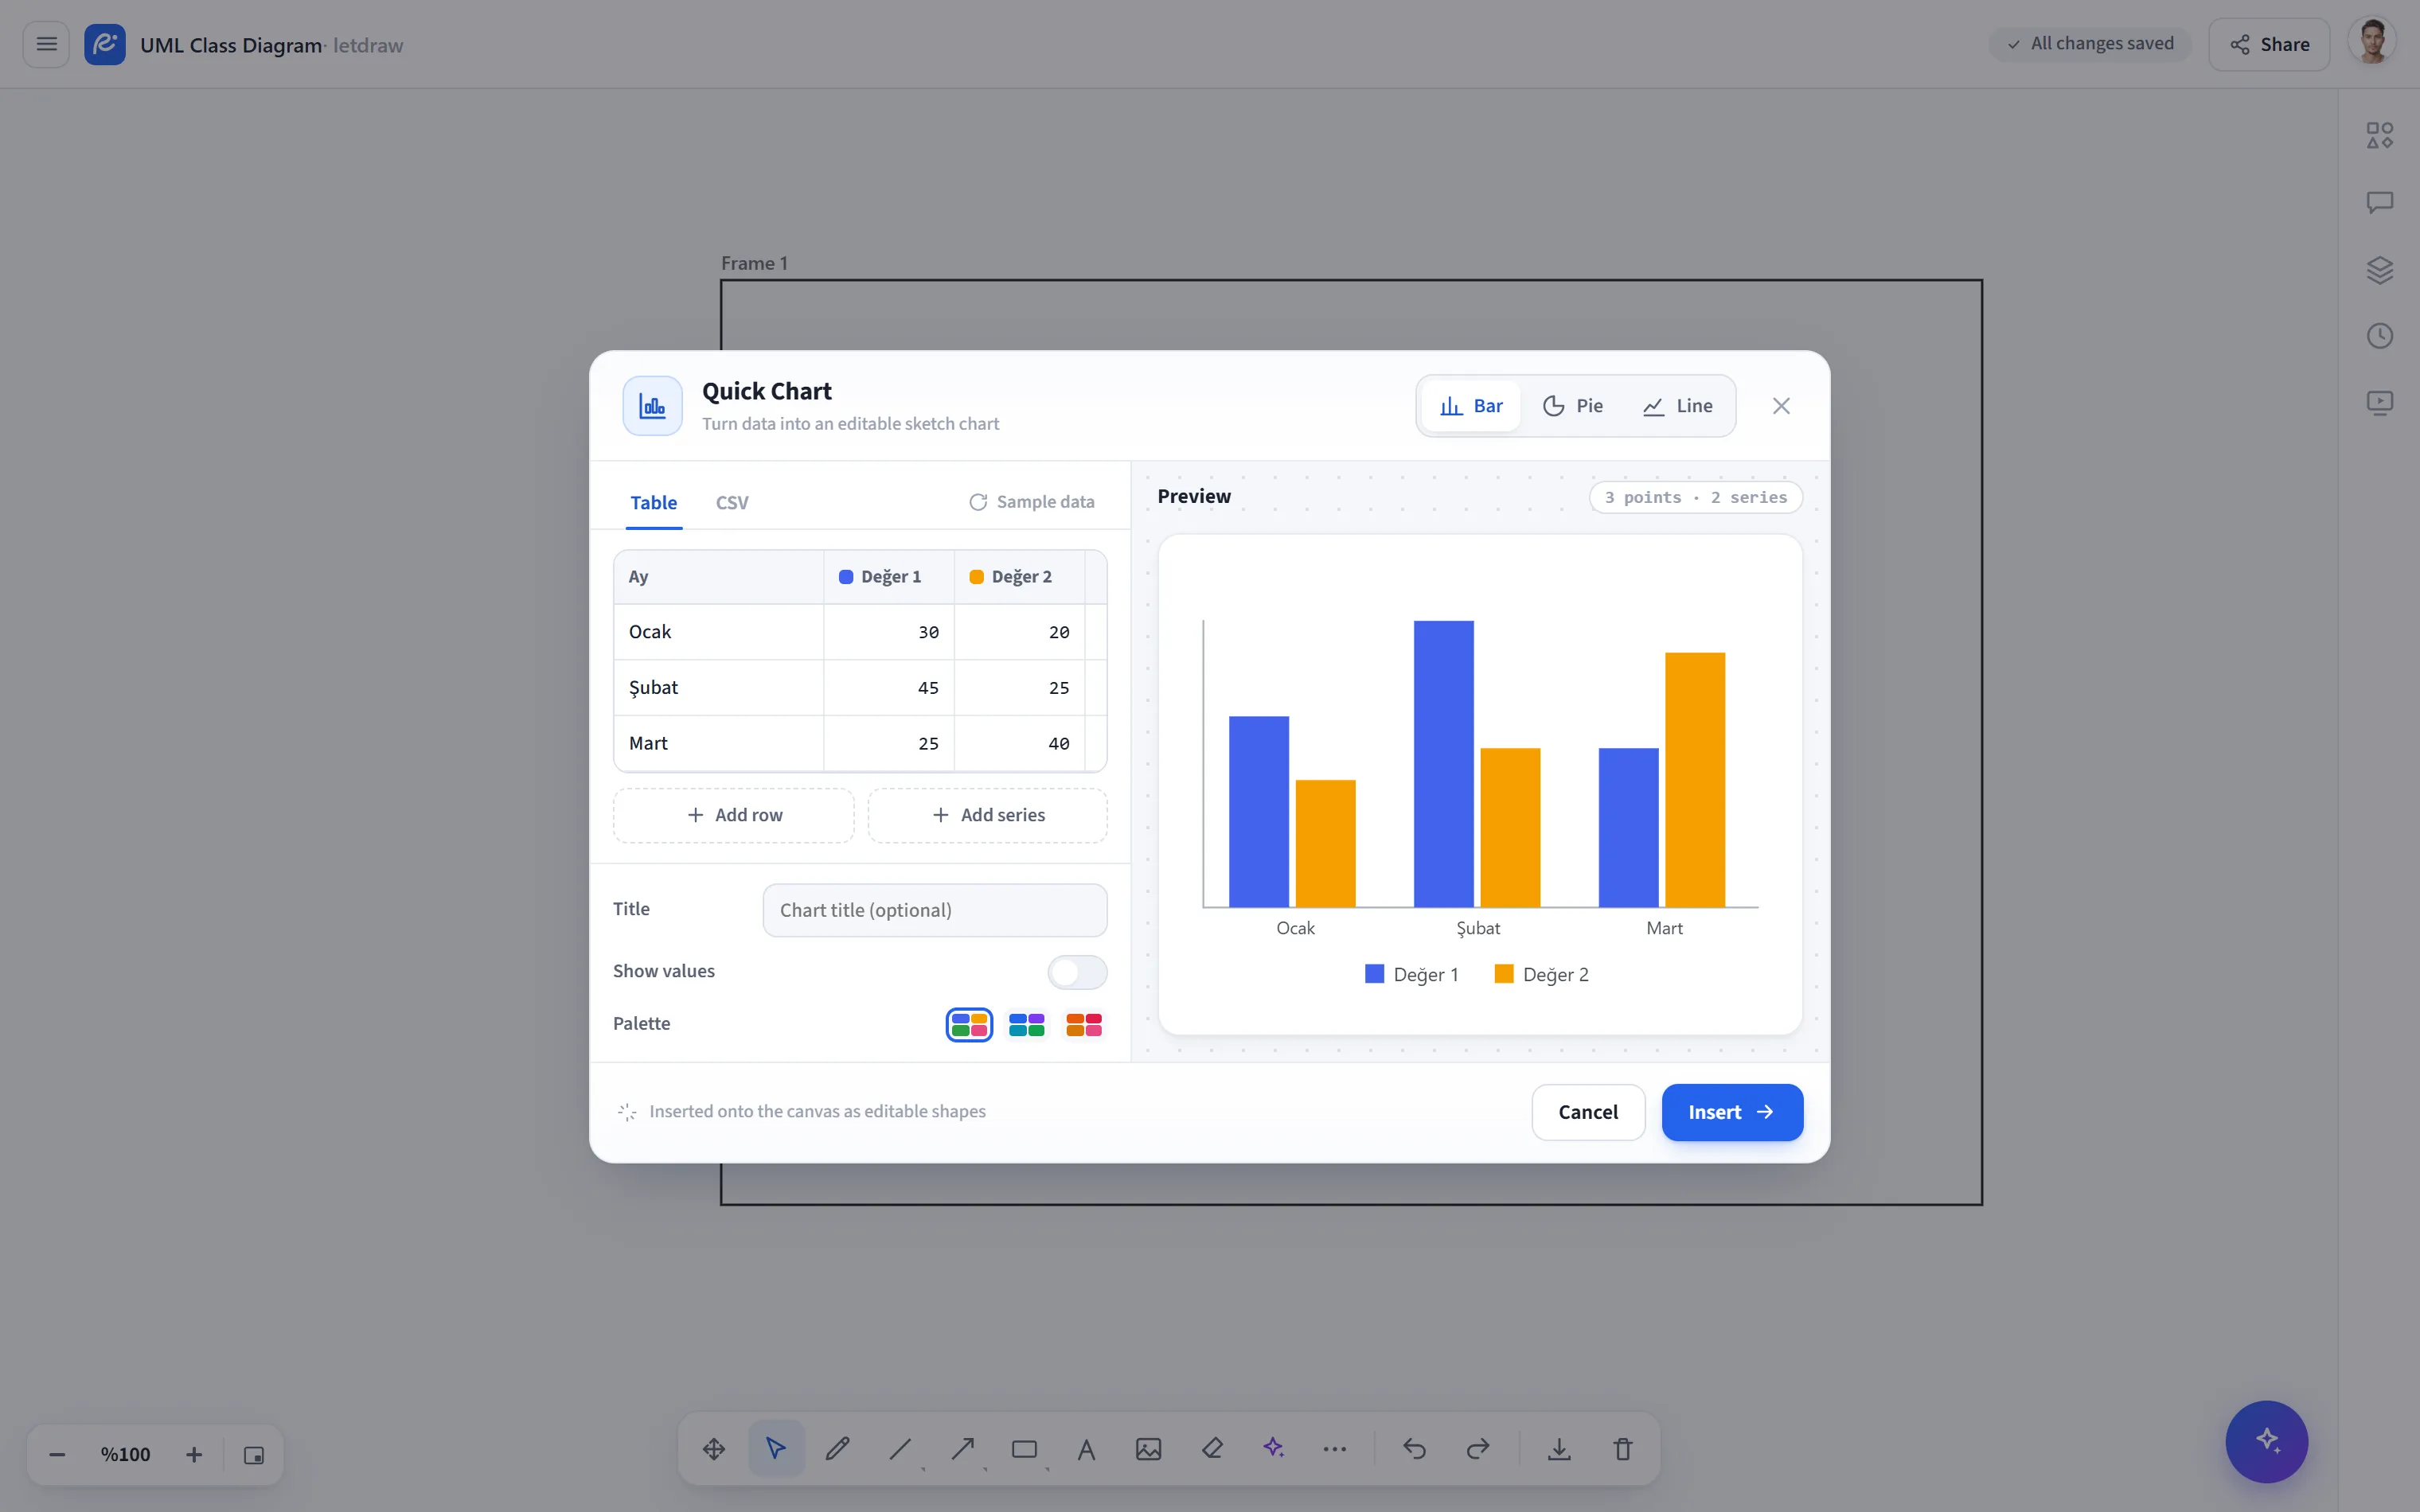Load Sample data
Image resolution: width=2420 pixels, height=1512 pixels.
(x=1032, y=502)
